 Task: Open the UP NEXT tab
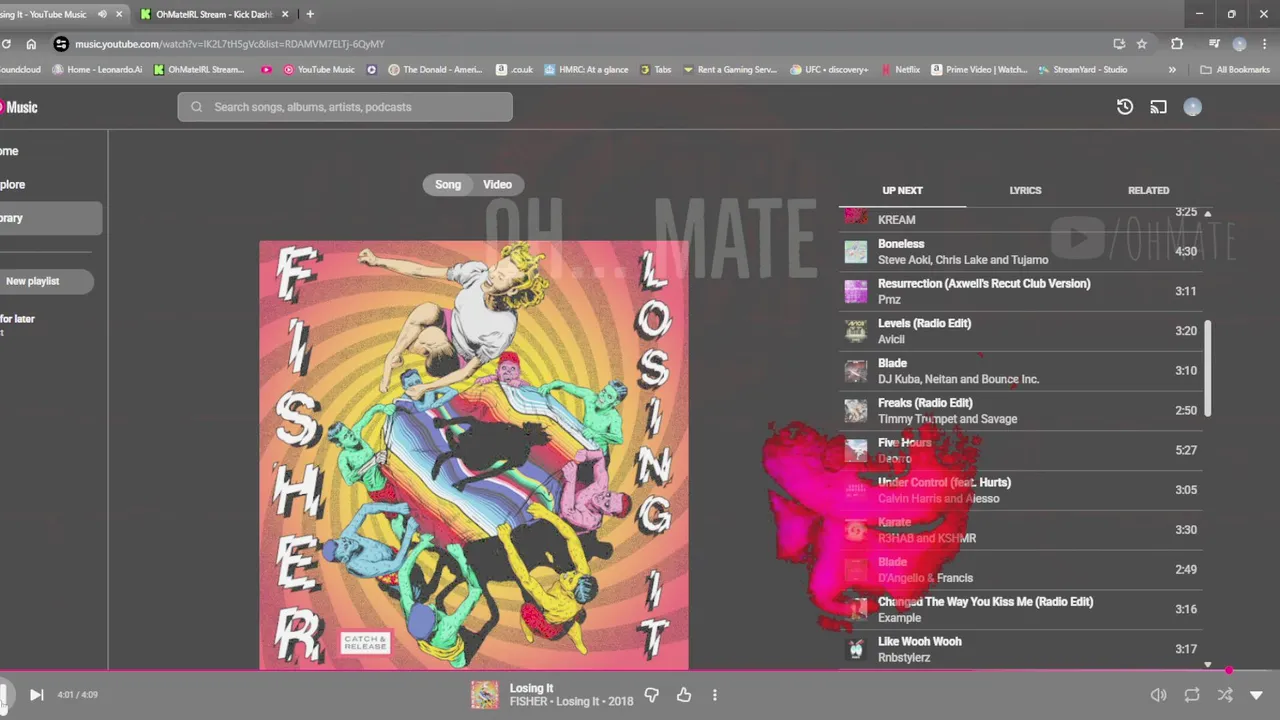[x=902, y=190]
